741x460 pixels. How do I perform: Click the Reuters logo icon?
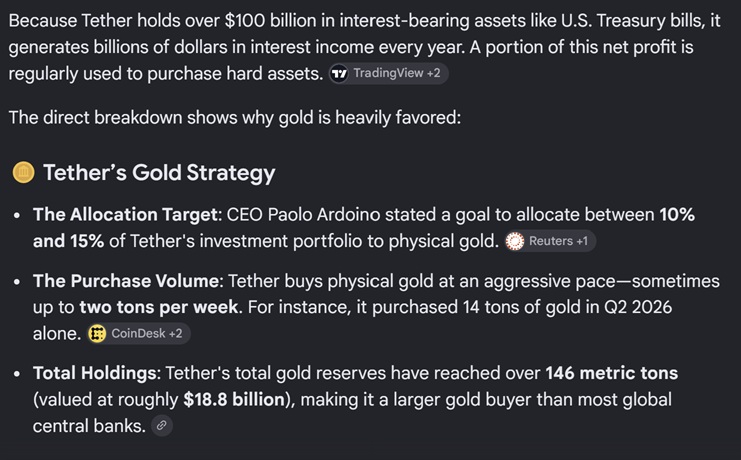(x=515, y=241)
